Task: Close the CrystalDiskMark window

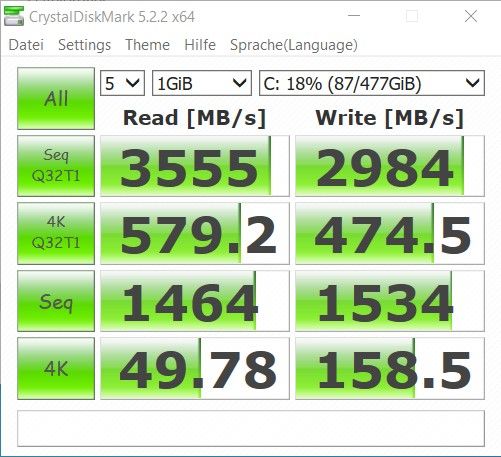Action: coord(471,16)
